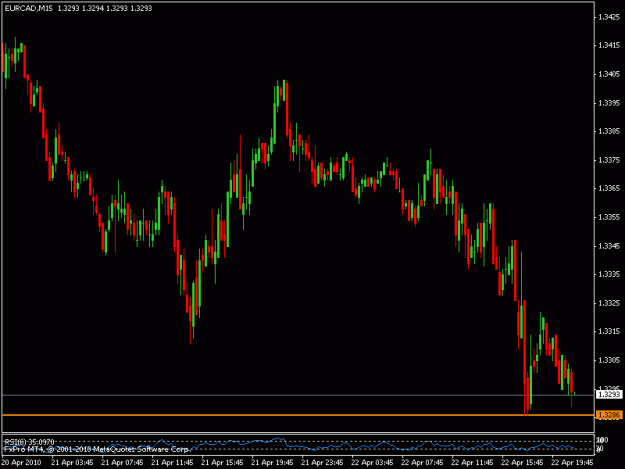Click the 21 Apr 23:45 time label
Viewport: 625px width, 469px height.
click(322, 462)
